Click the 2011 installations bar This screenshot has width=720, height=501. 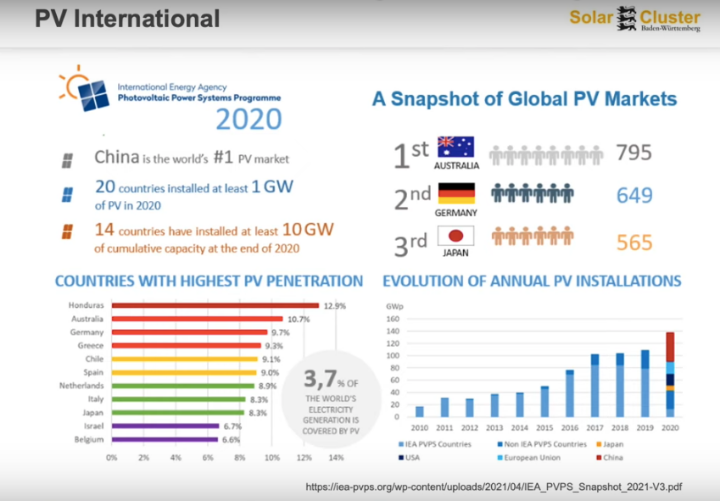444,407
